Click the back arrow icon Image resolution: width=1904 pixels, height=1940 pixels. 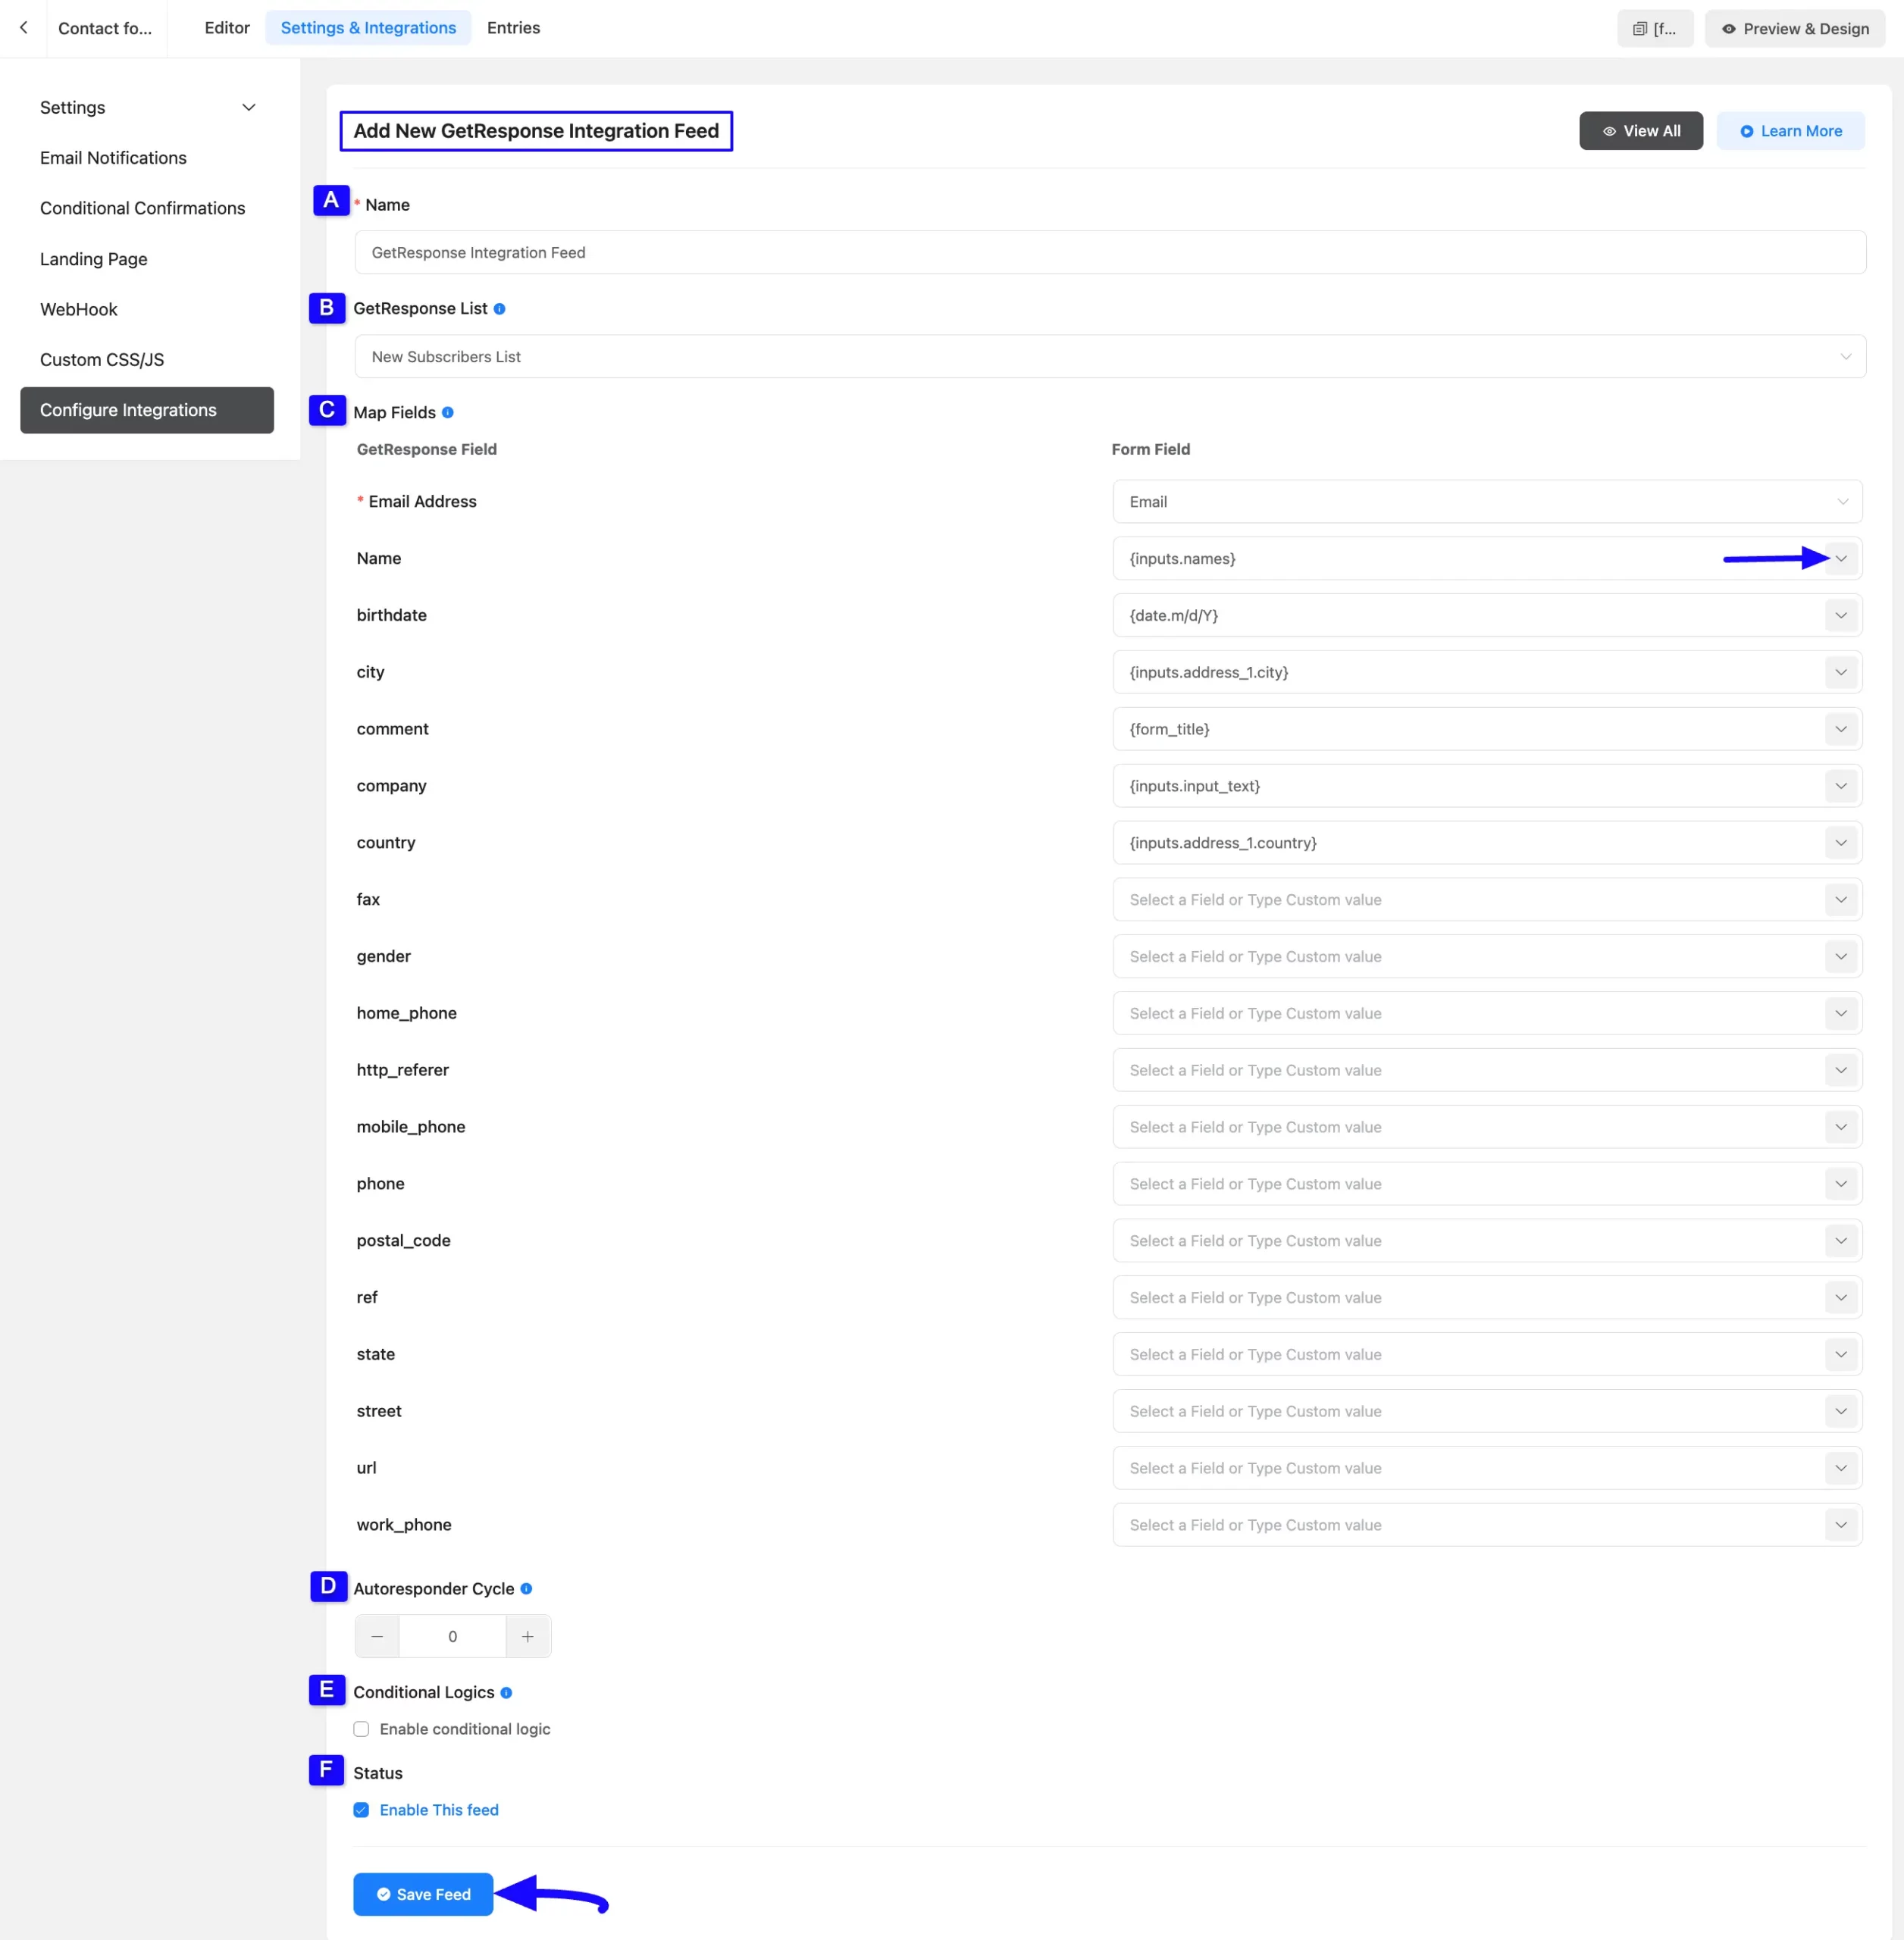click(24, 28)
